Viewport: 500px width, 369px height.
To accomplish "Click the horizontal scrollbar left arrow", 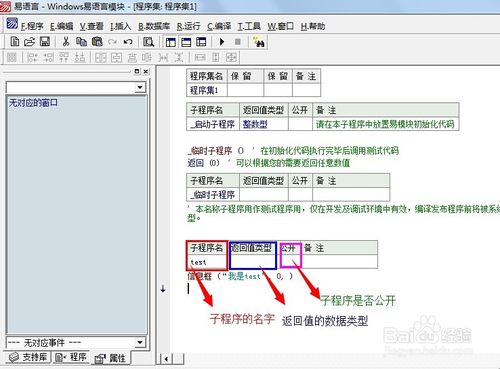I will [x=166, y=359].
